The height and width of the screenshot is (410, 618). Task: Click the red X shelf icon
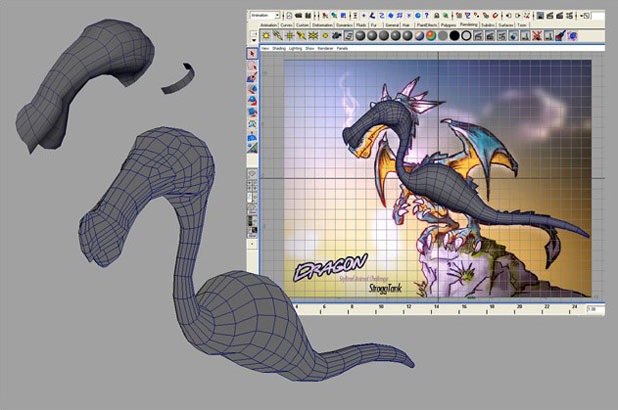pos(537,36)
